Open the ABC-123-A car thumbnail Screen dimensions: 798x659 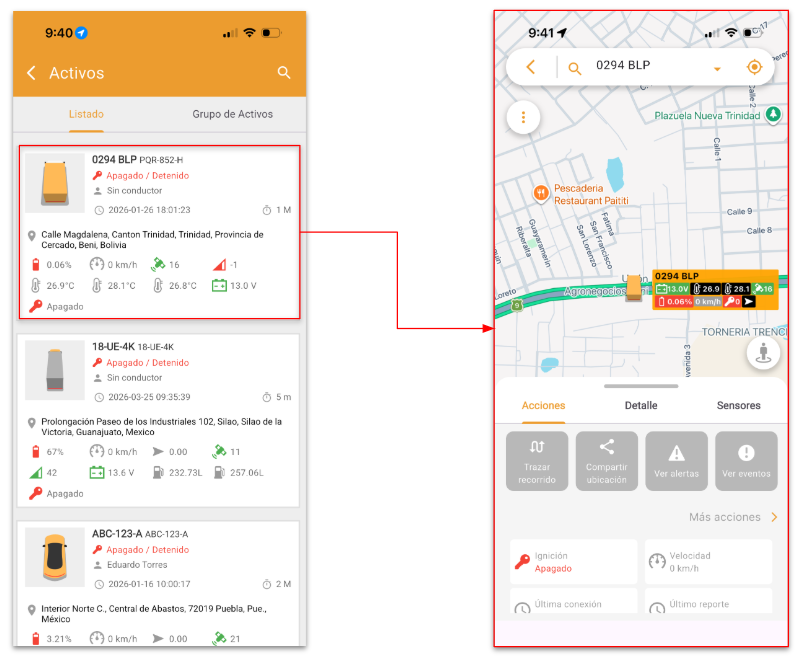(55, 557)
